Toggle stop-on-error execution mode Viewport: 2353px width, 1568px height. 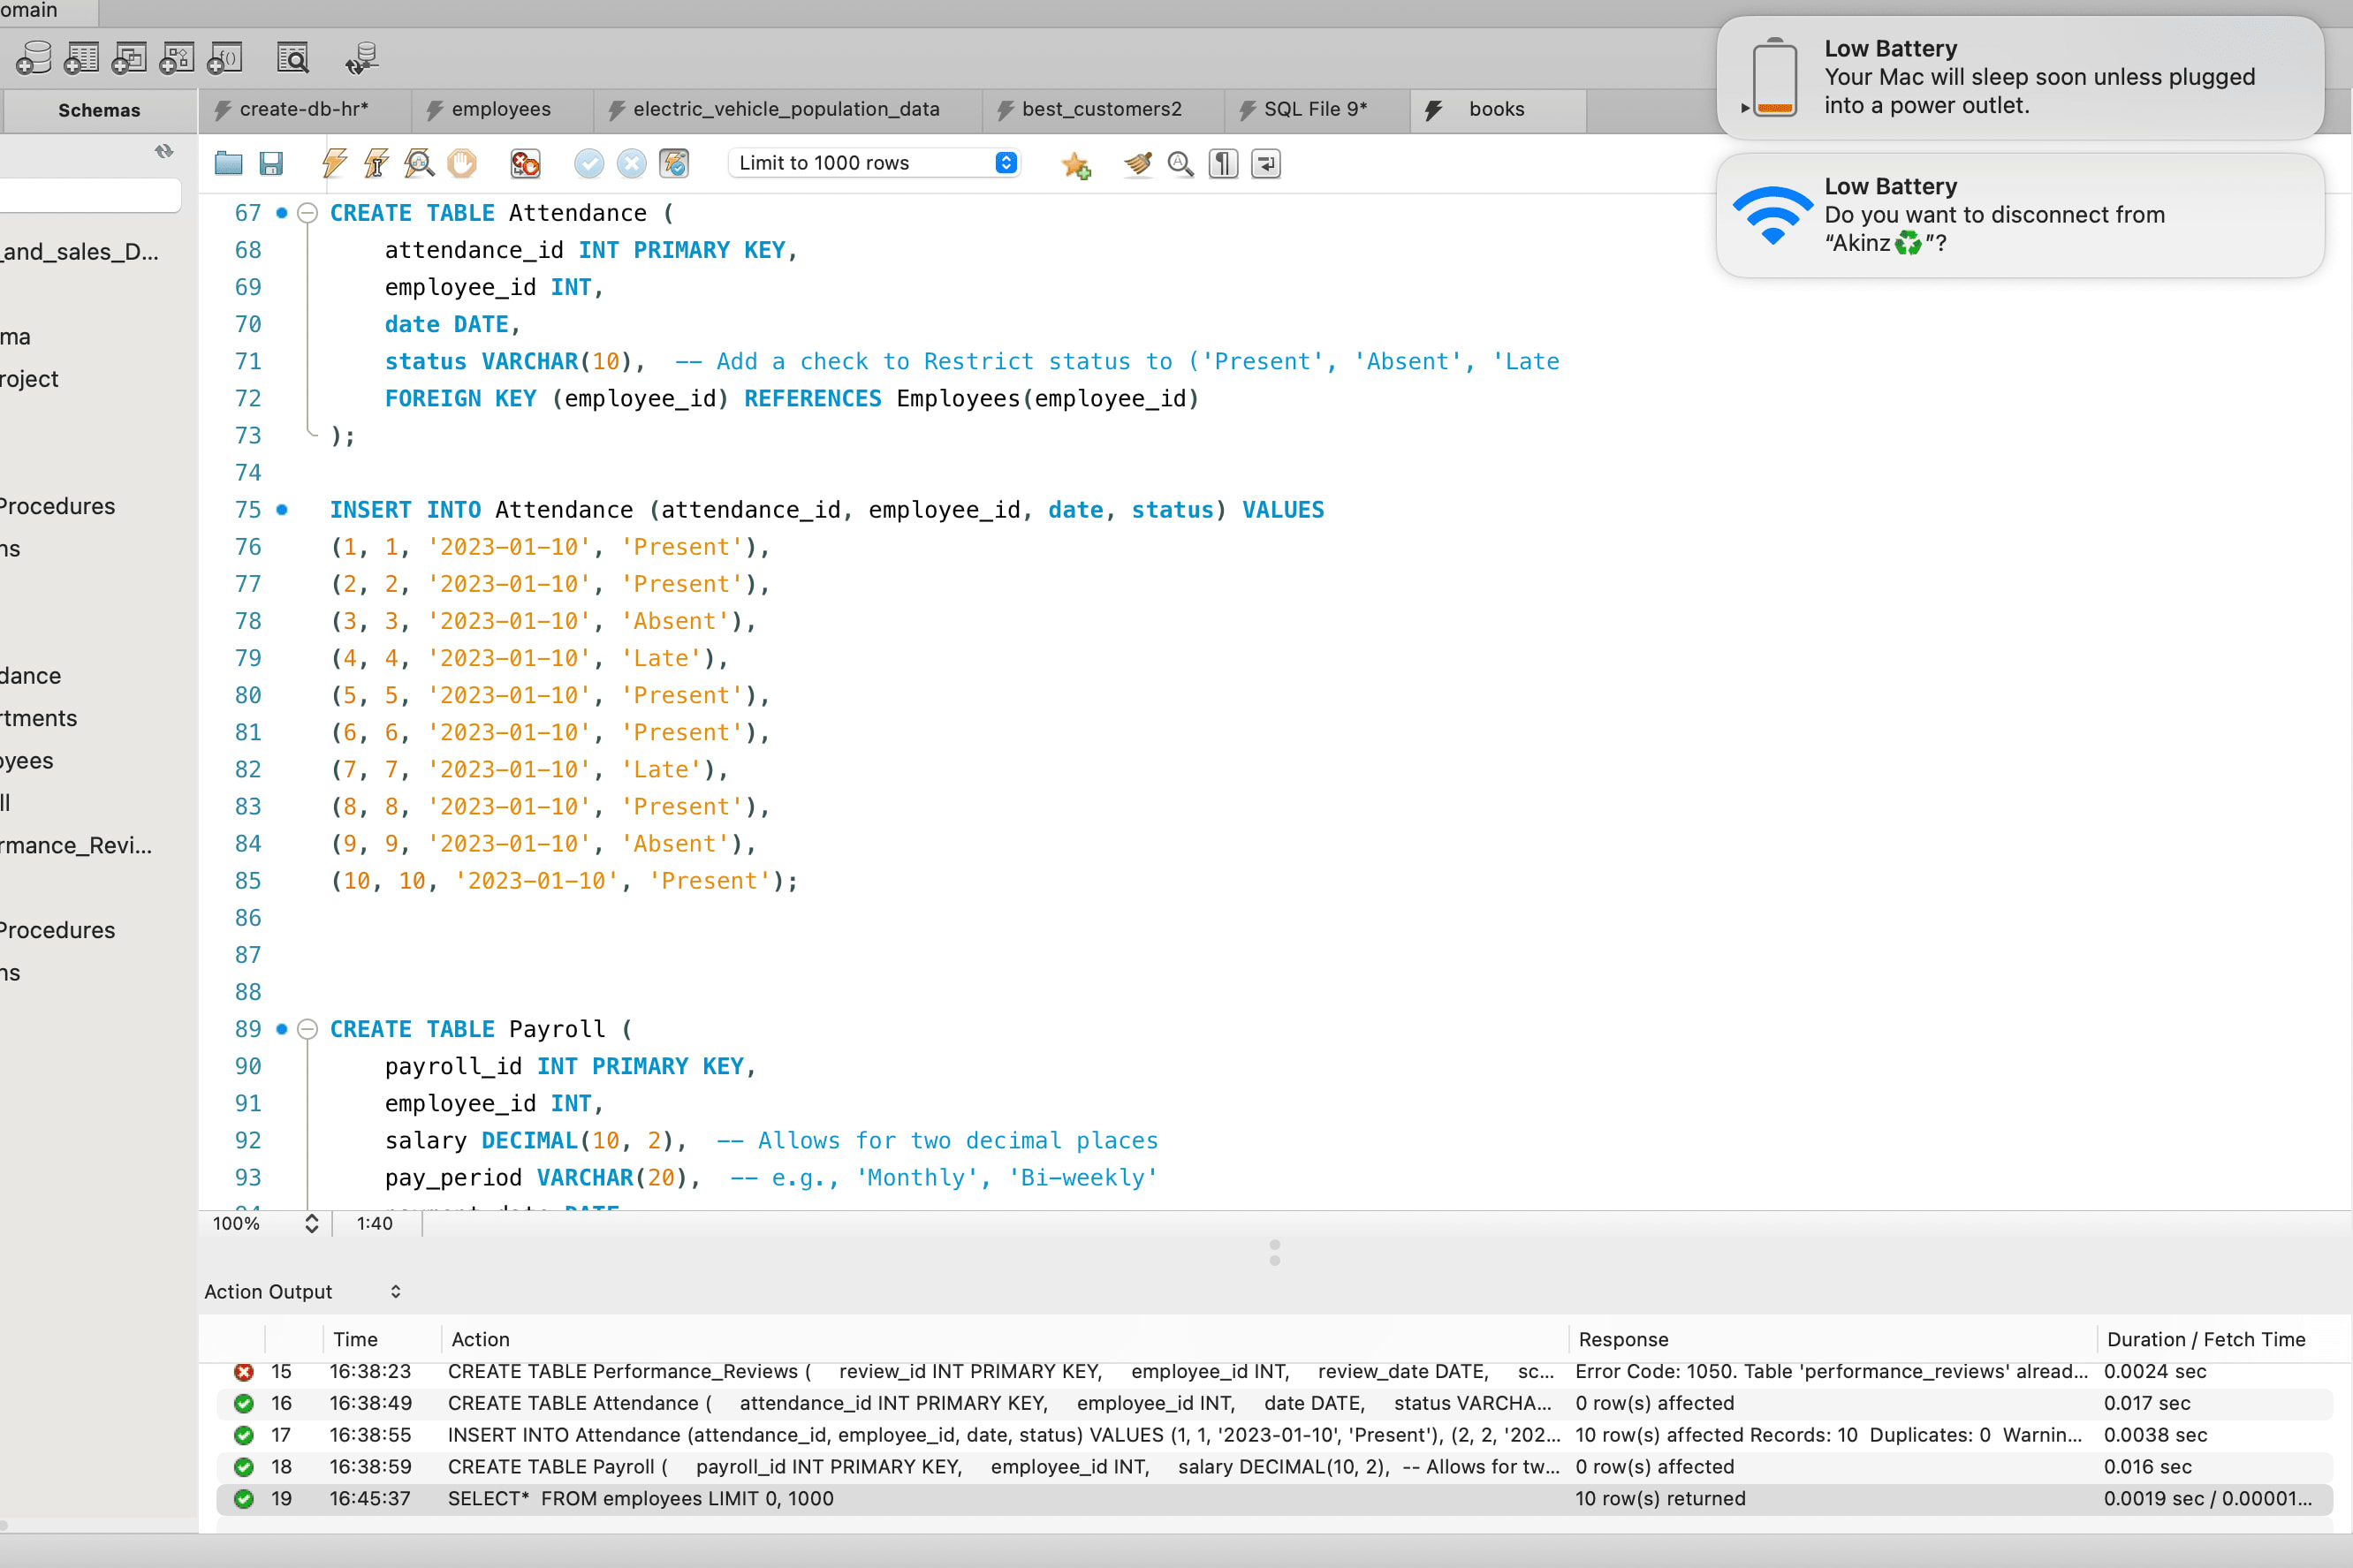[x=525, y=163]
